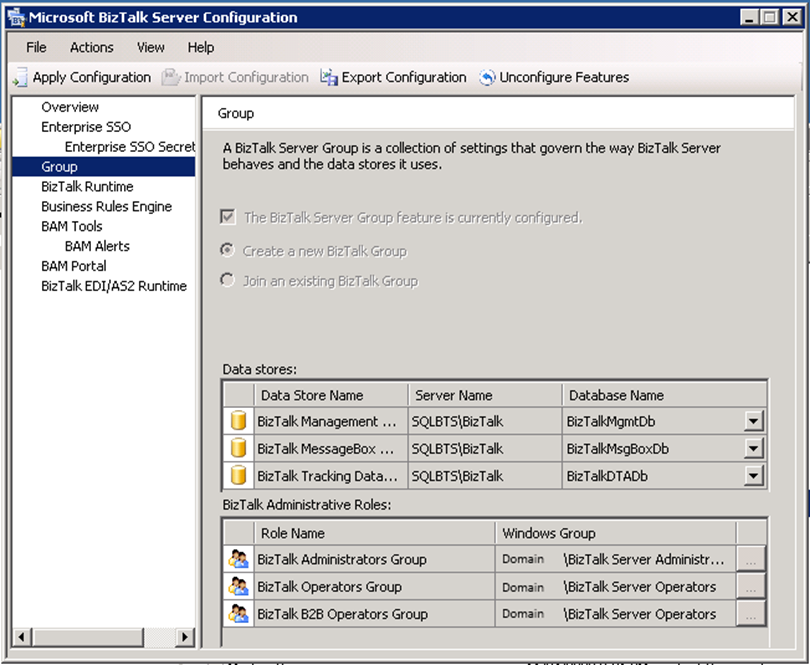Click the Apply Configuration toolbar icon
Screen dimensions: 810x665
pyautogui.click(x=20, y=78)
